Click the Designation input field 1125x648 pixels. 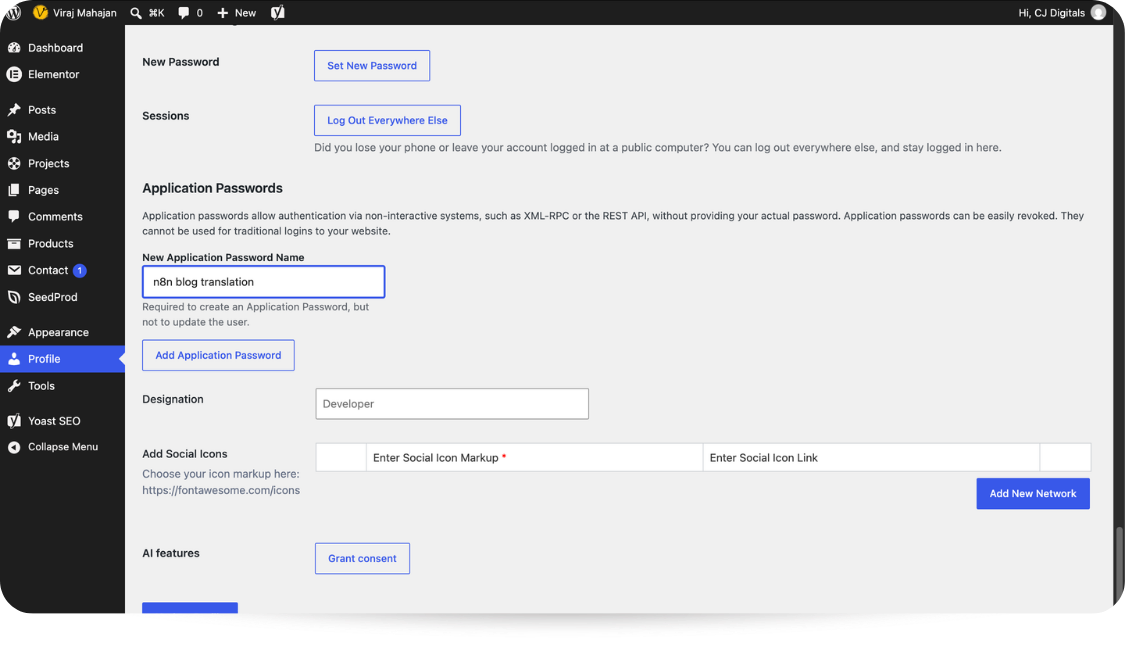452,404
